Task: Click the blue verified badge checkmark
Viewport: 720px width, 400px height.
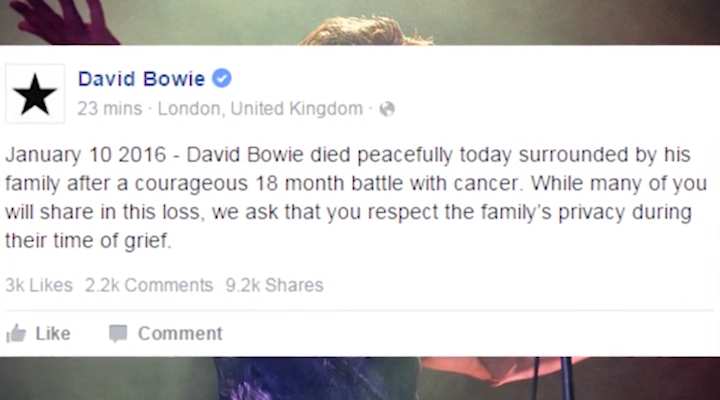Action: tap(222, 78)
